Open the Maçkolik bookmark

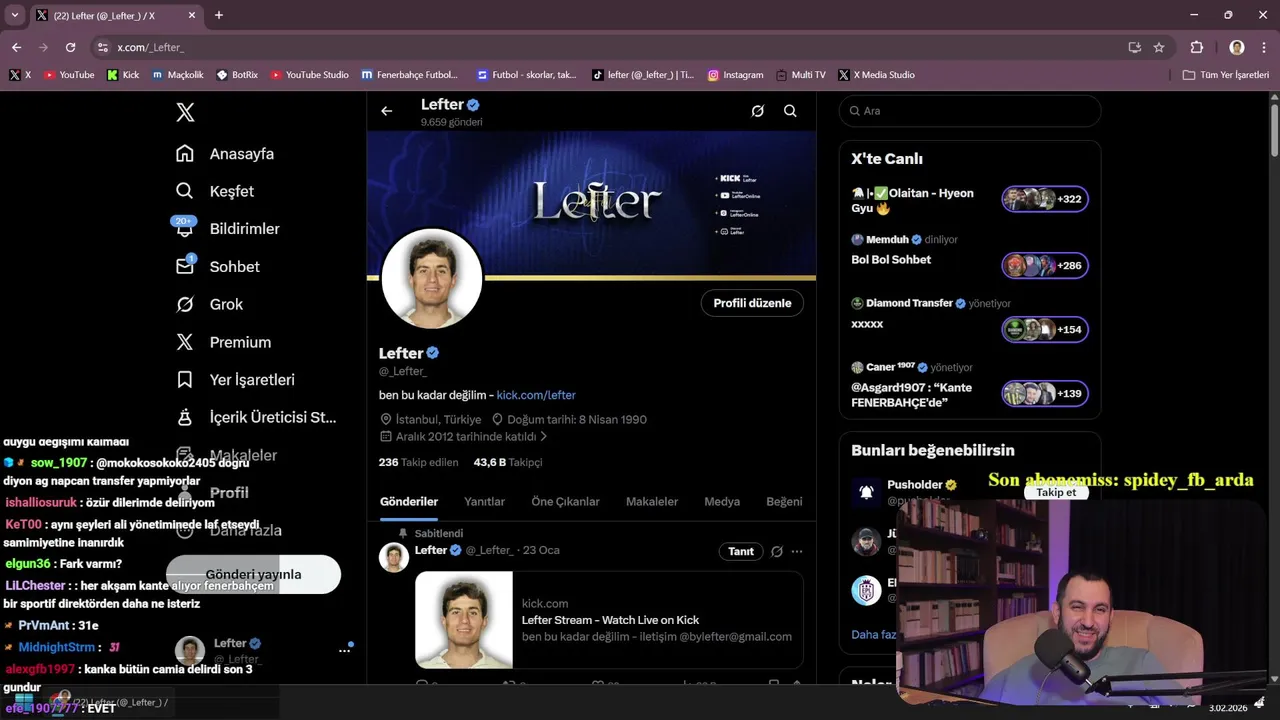(178, 75)
